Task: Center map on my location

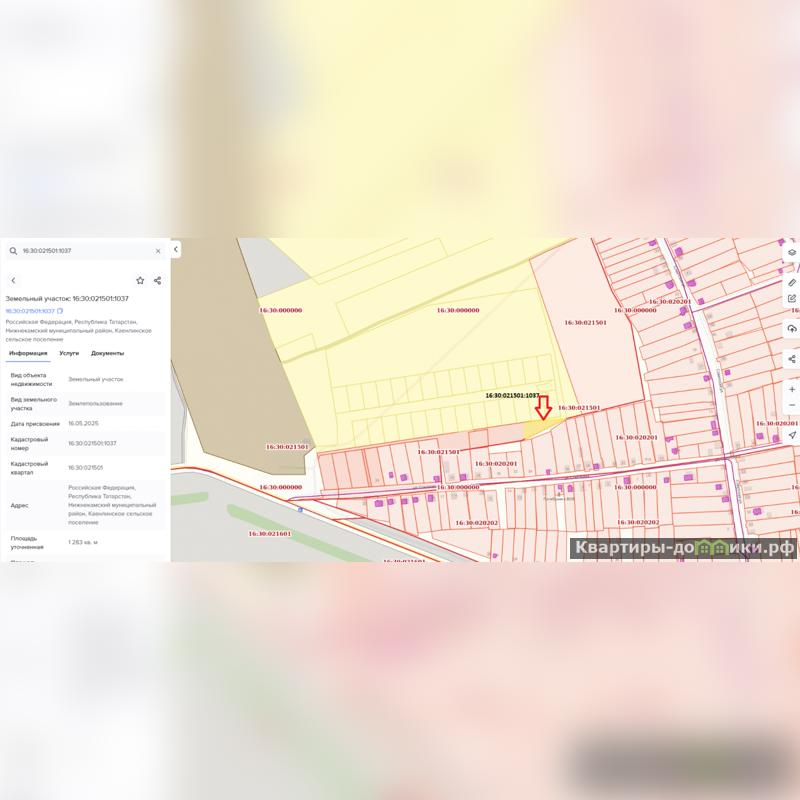Action: [x=792, y=435]
